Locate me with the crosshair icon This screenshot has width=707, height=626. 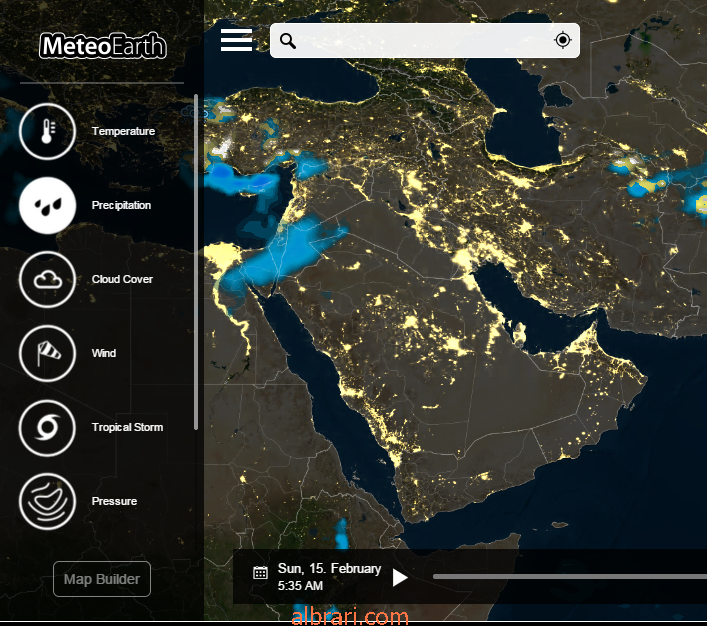pos(562,40)
